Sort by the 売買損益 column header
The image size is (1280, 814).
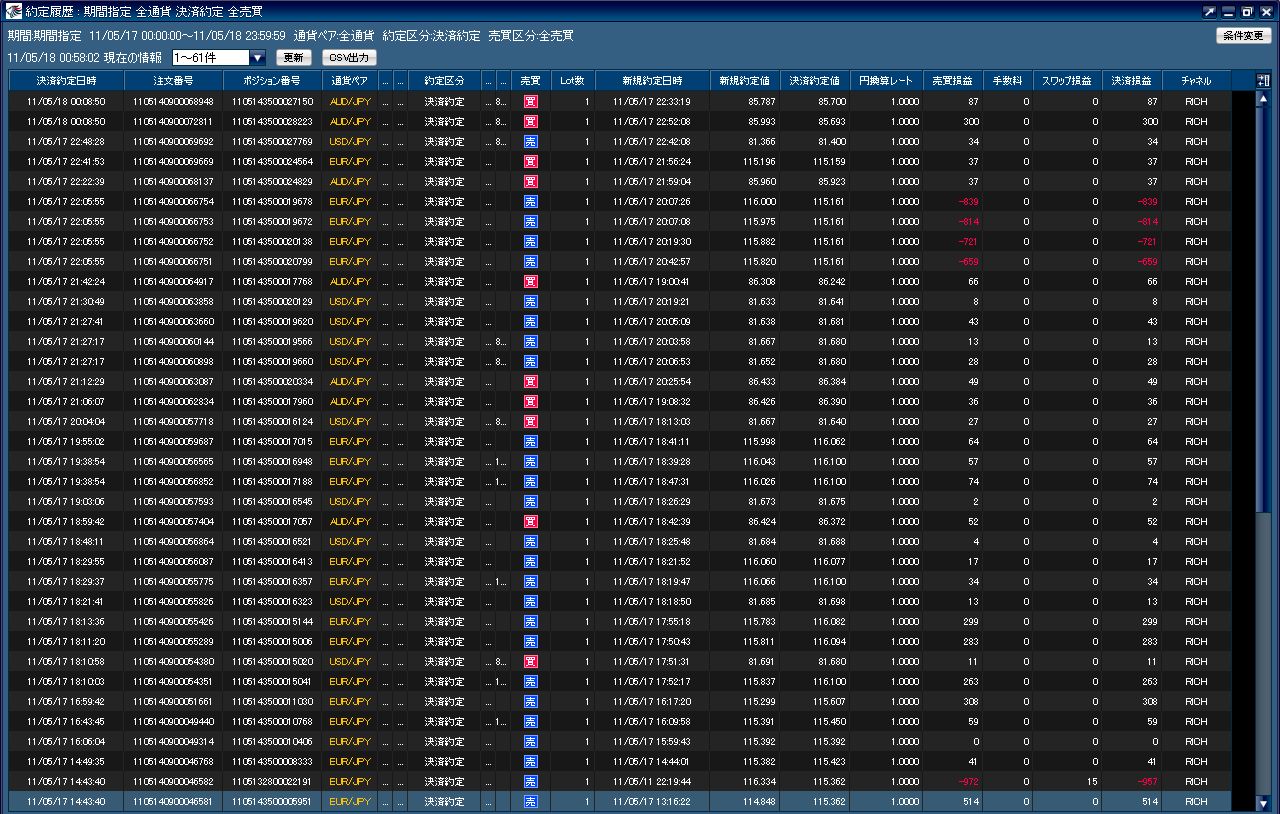952,81
